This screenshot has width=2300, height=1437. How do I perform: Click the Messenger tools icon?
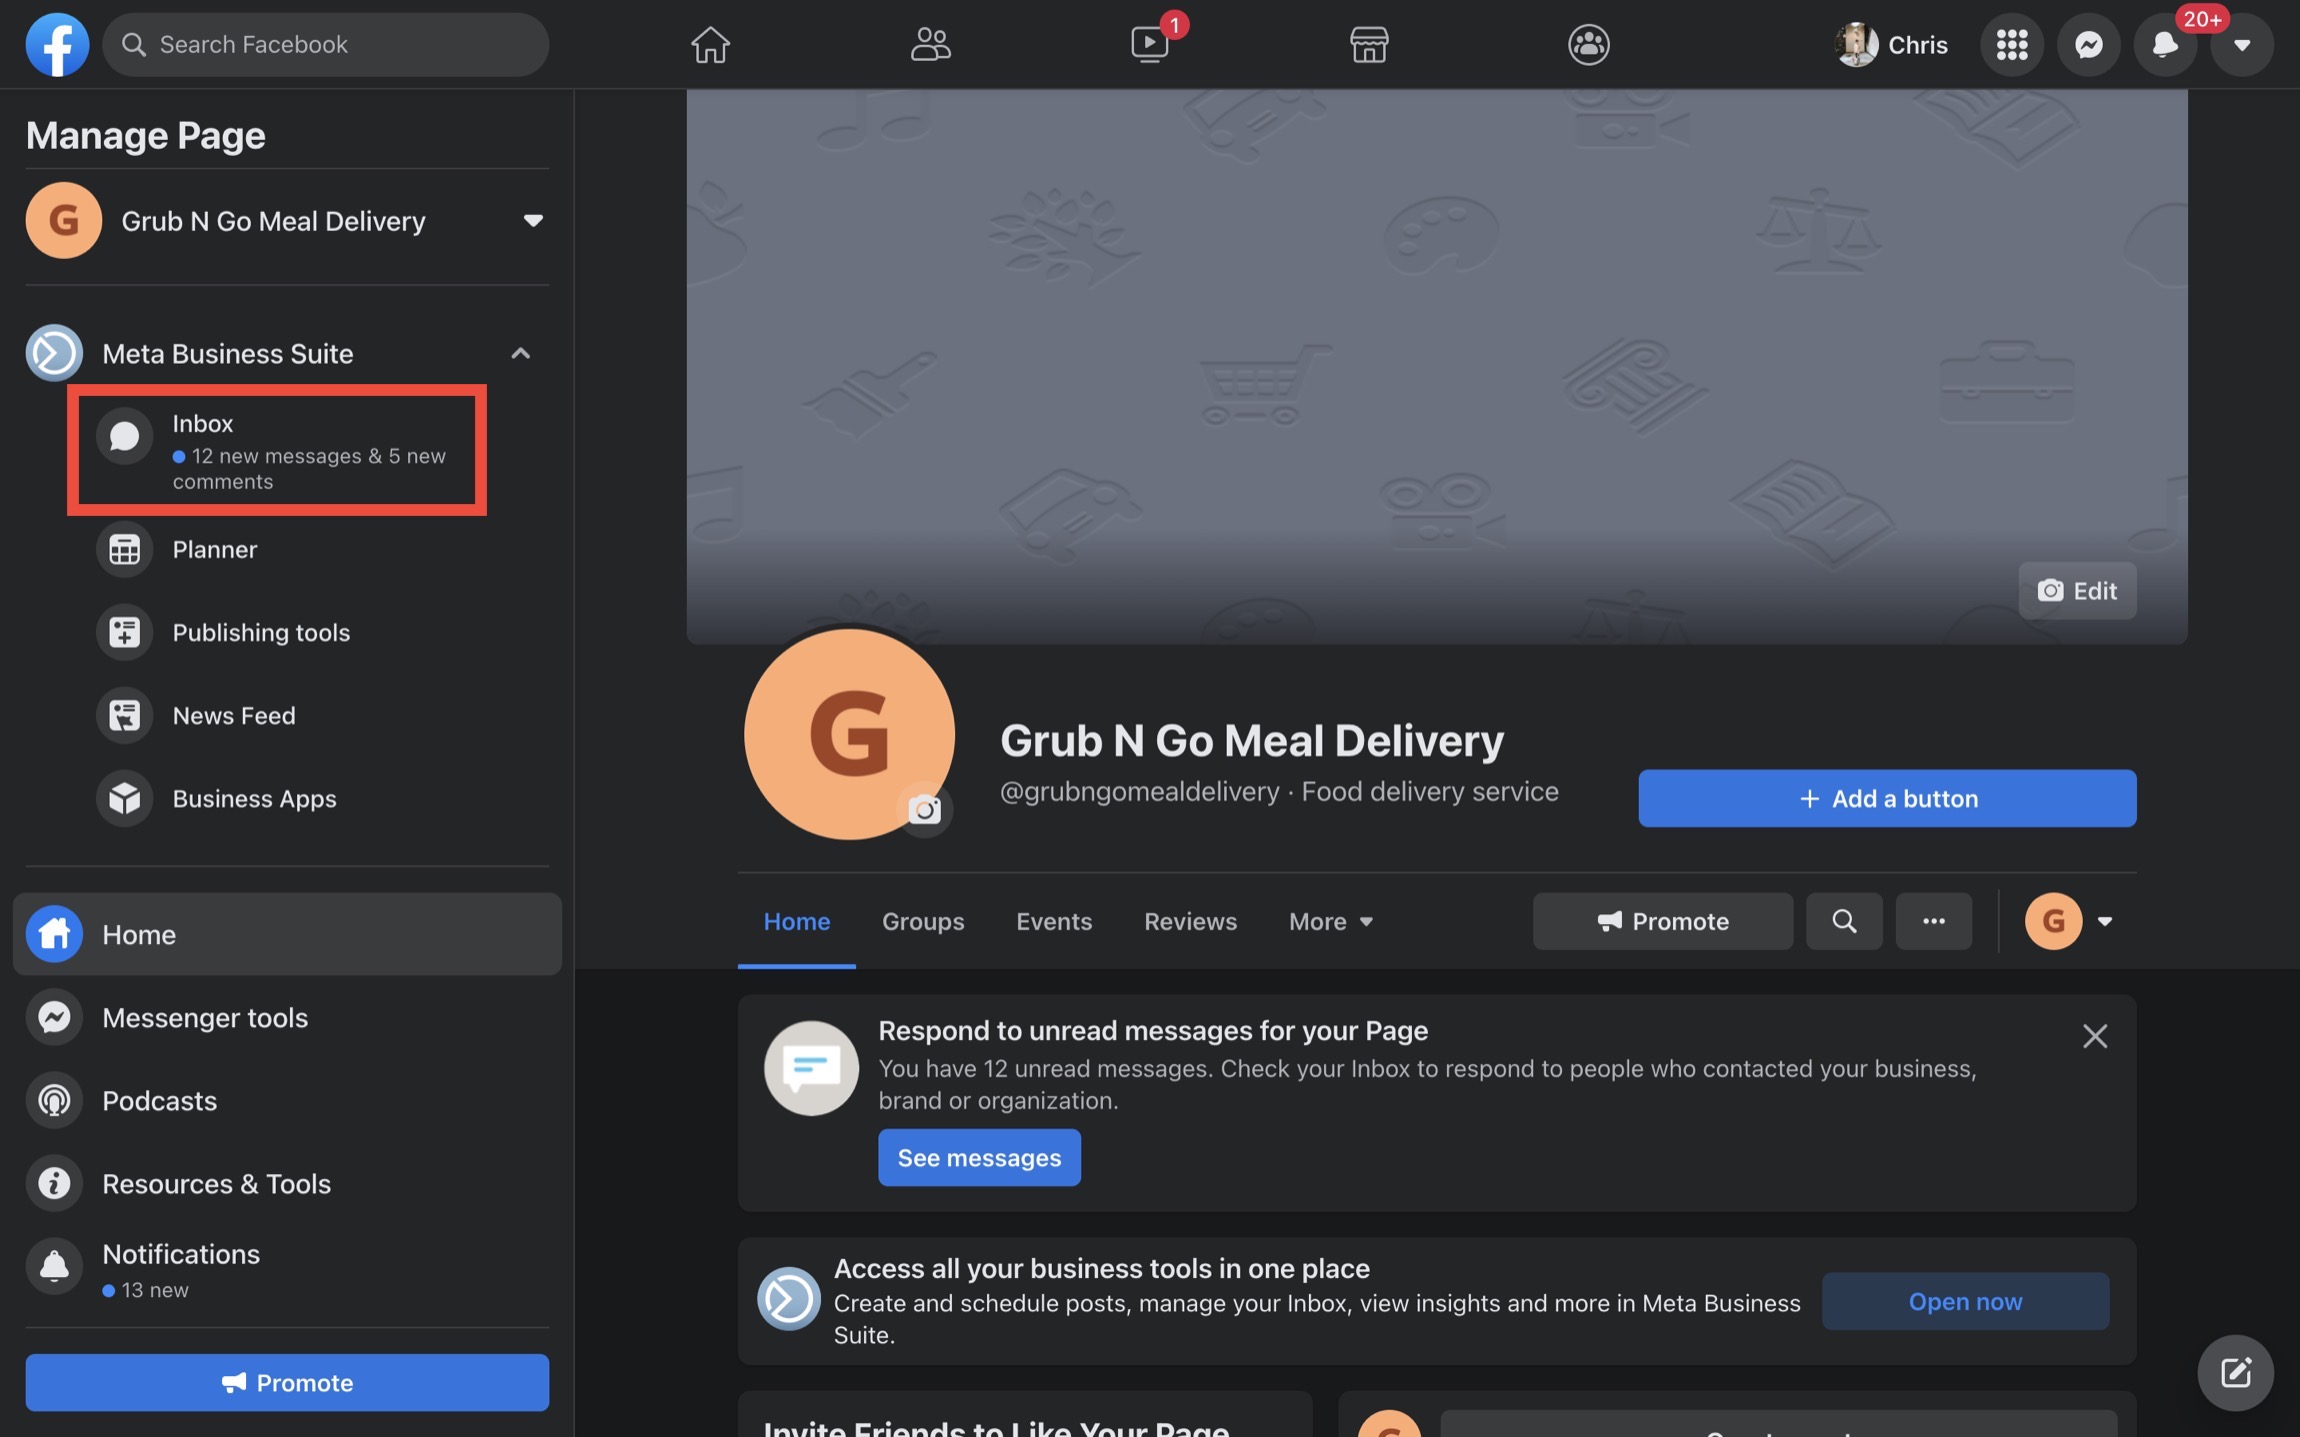[x=53, y=1016]
